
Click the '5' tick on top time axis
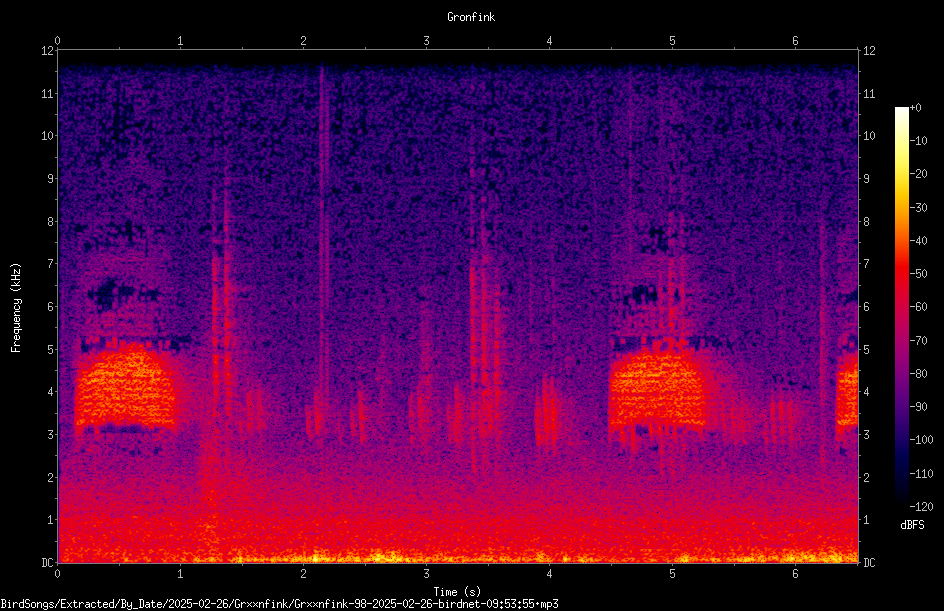pos(672,41)
